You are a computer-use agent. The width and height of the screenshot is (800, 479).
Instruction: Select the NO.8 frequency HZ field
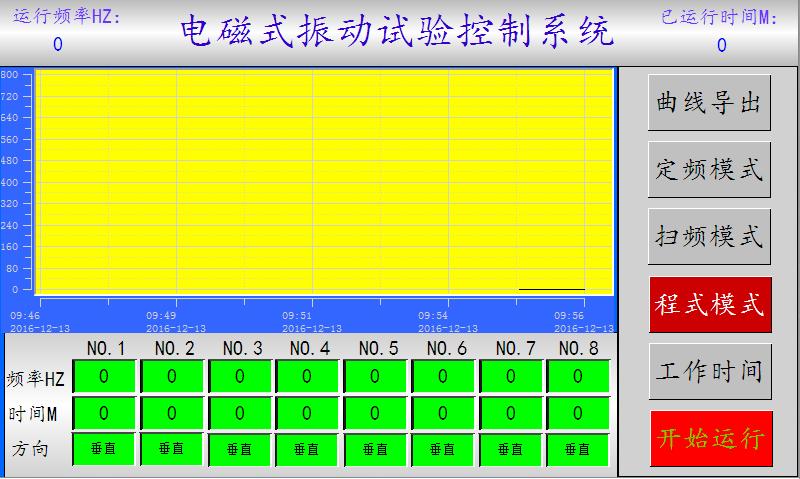(x=578, y=377)
